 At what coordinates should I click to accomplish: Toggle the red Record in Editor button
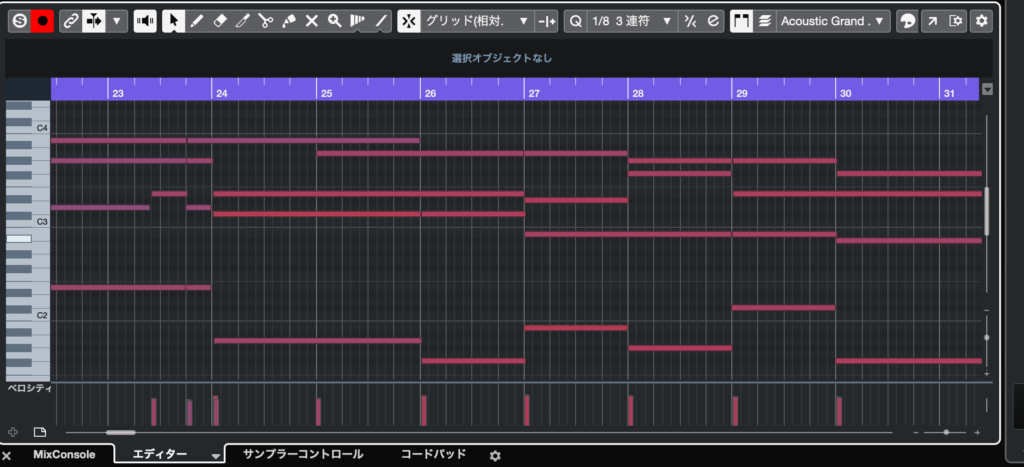[42, 21]
